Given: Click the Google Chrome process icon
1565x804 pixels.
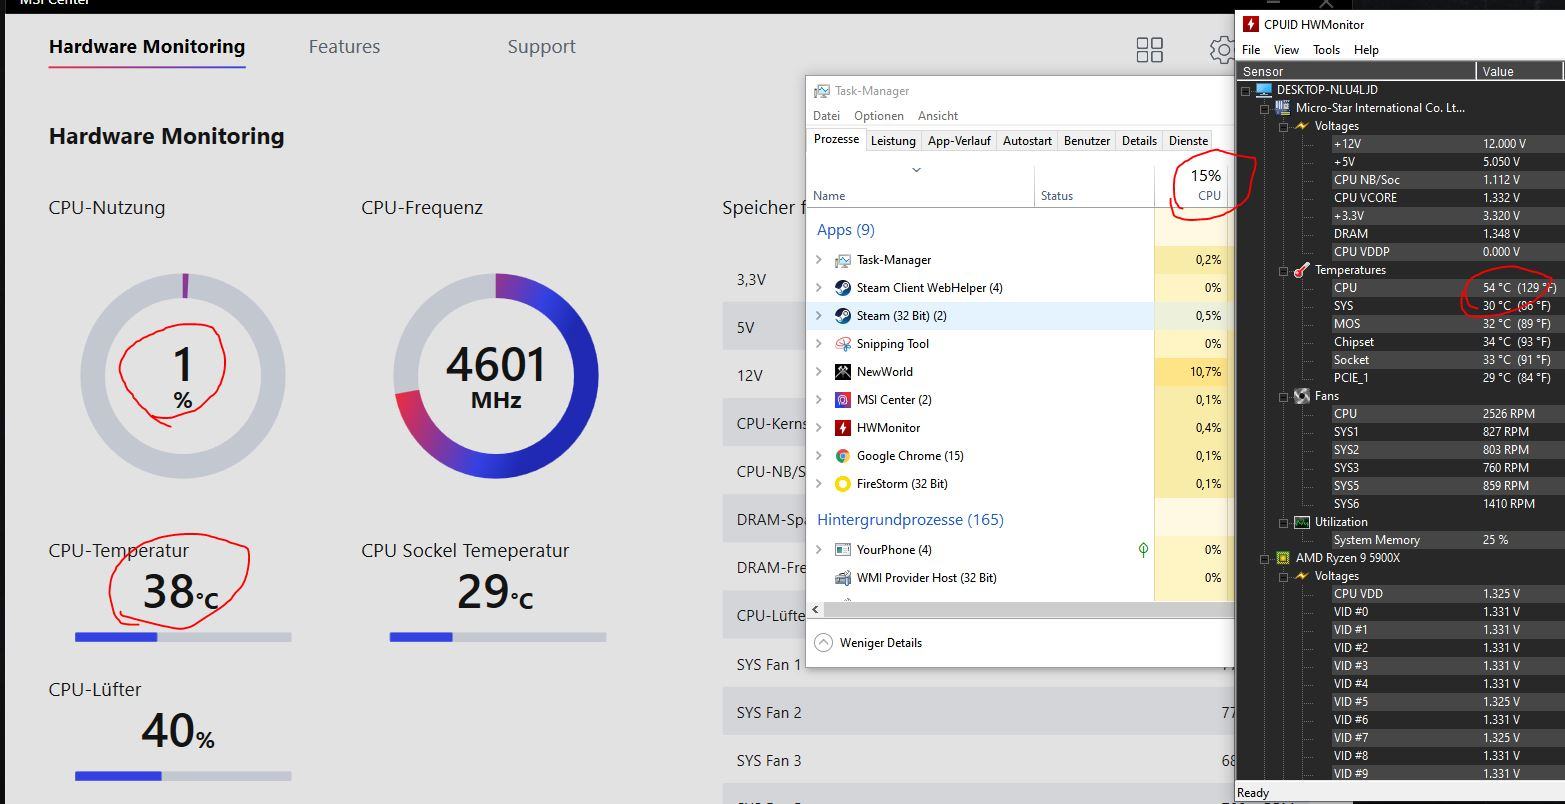Looking at the screenshot, I should (842, 456).
